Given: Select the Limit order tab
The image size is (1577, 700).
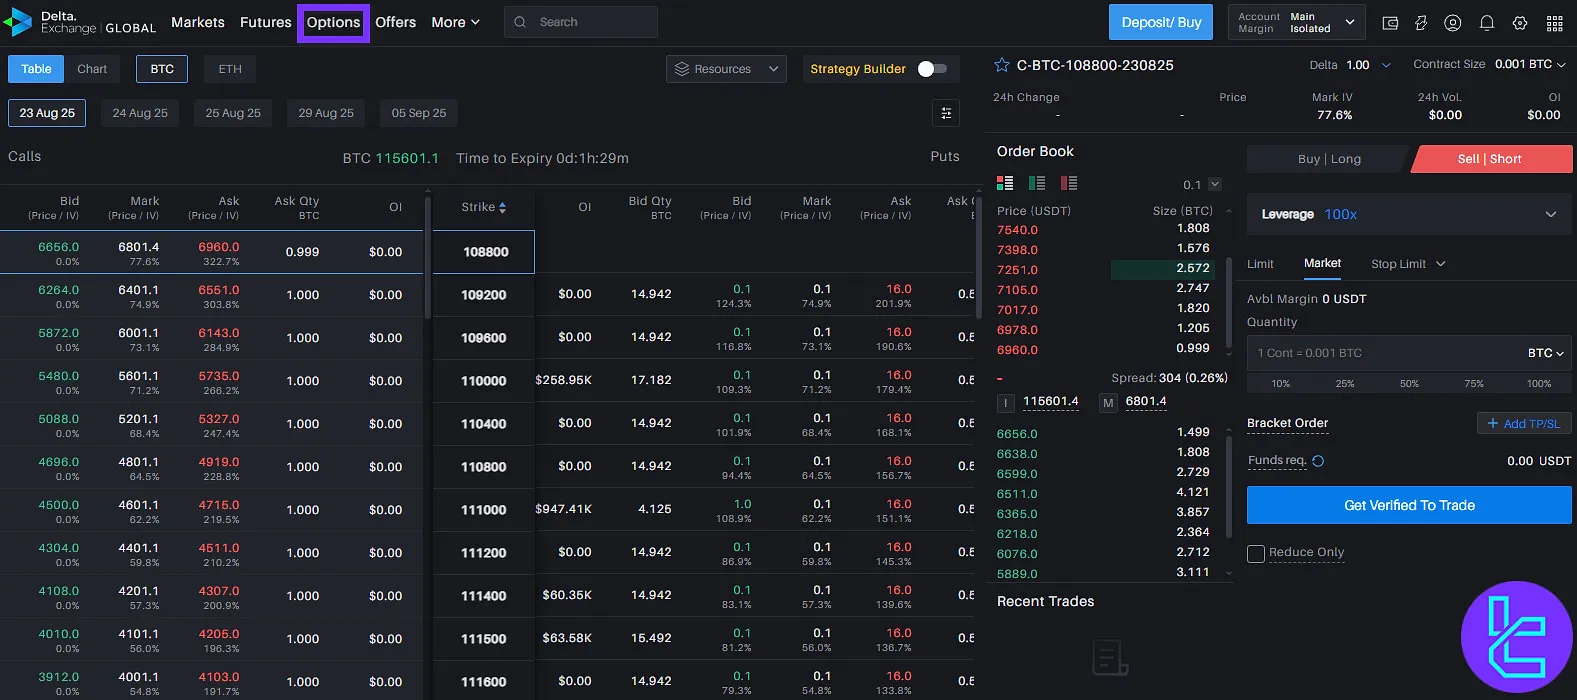Looking at the screenshot, I should (1260, 264).
